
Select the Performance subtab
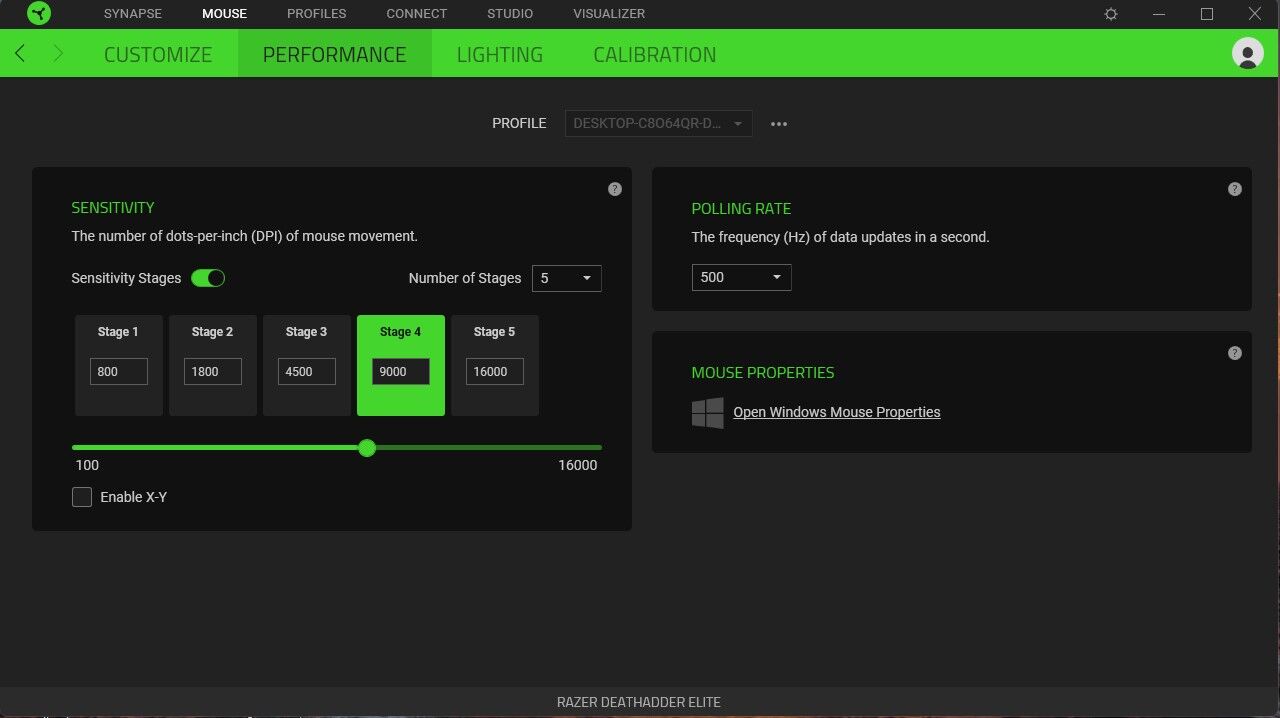point(335,54)
